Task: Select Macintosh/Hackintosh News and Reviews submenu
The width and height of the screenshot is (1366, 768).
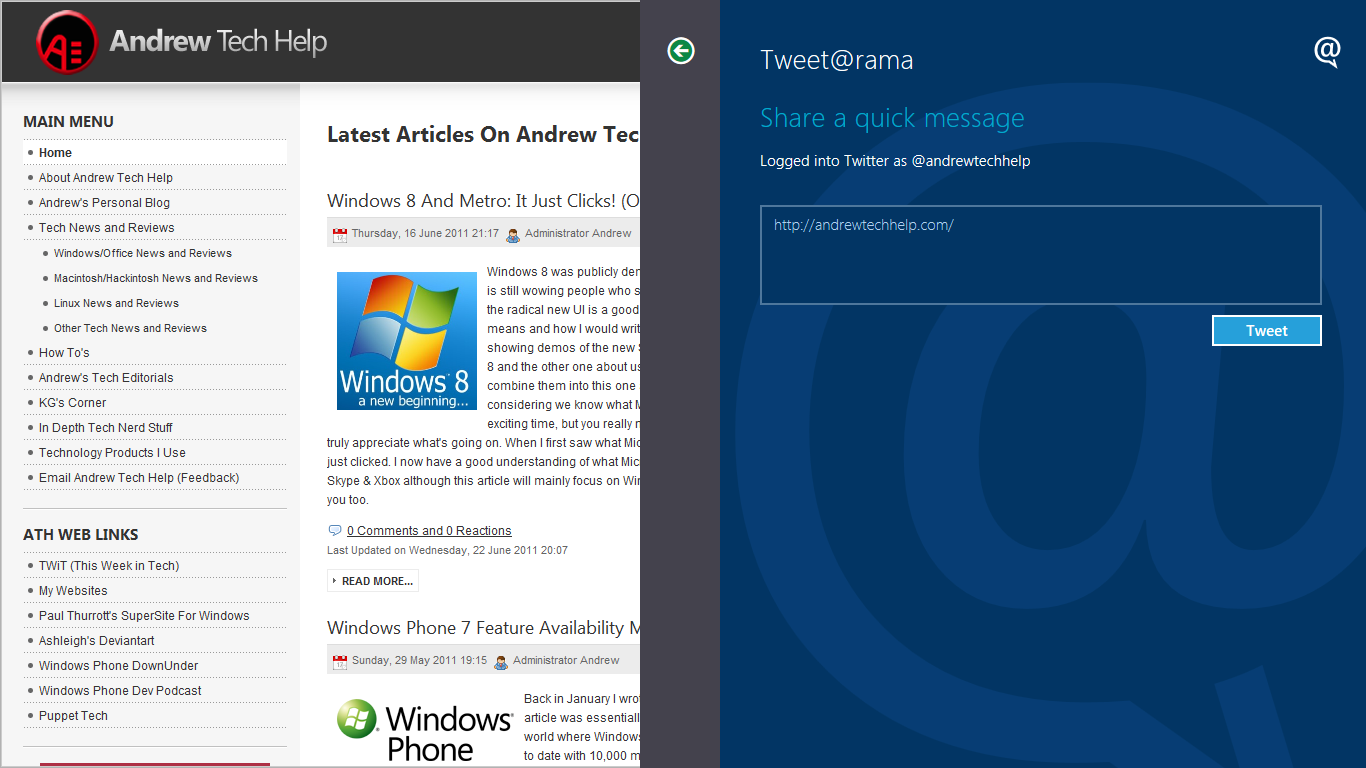Action: coord(156,278)
